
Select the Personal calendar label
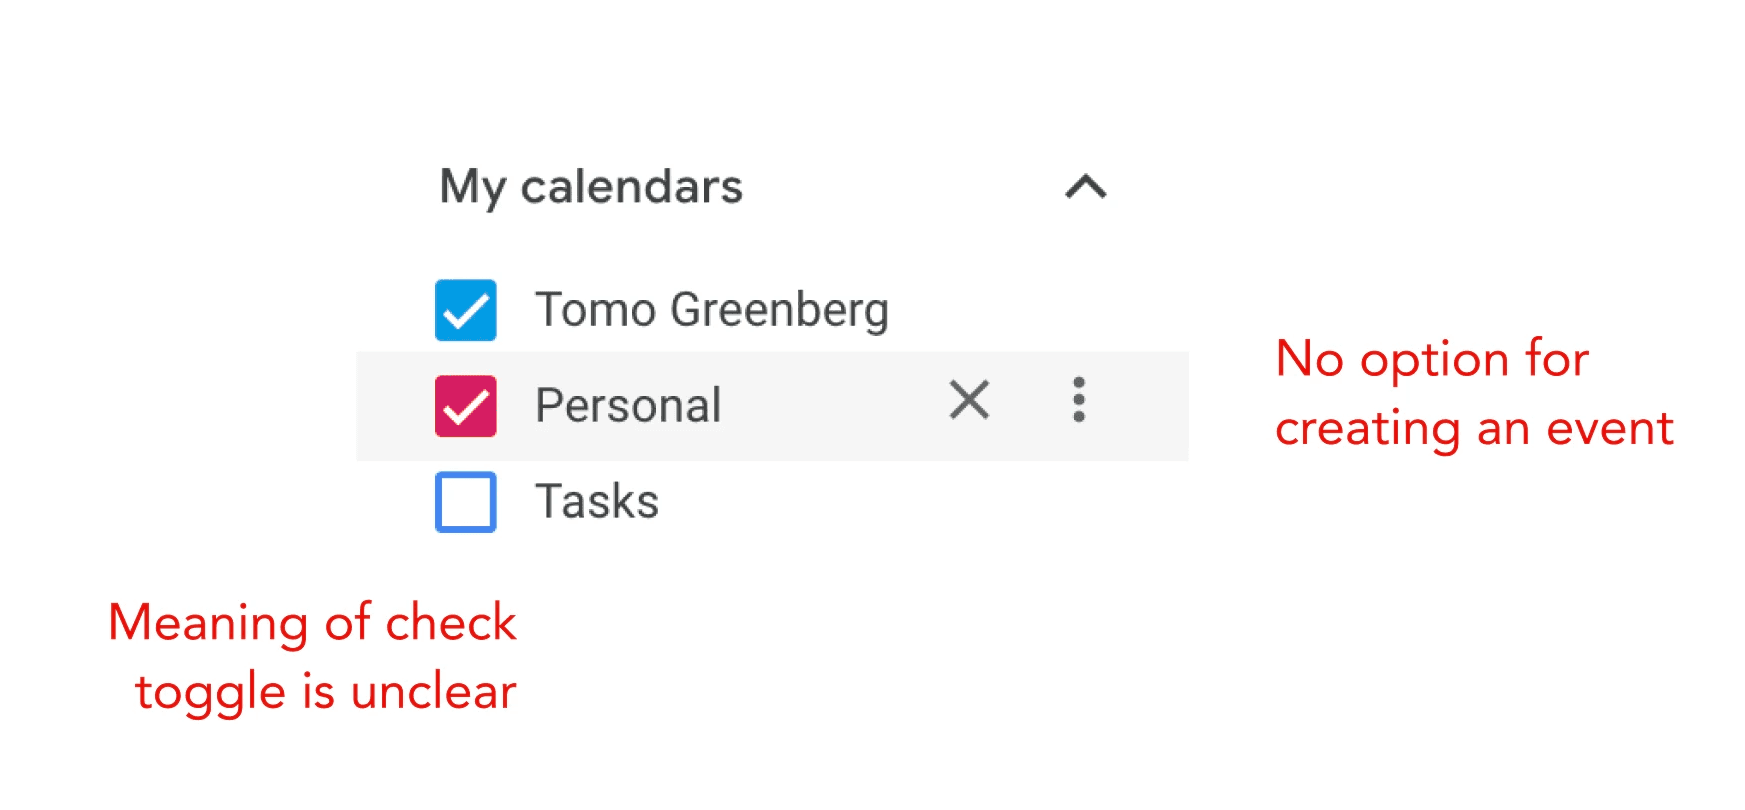click(628, 406)
